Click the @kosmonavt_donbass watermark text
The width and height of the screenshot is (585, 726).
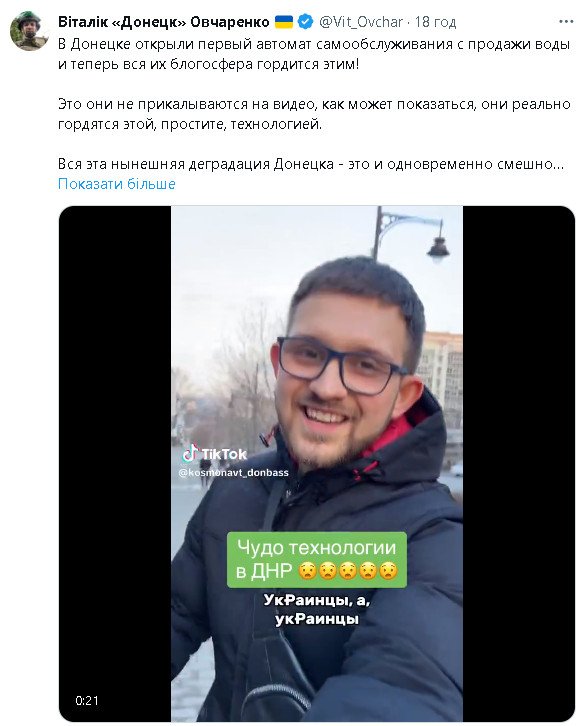pos(233,473)
